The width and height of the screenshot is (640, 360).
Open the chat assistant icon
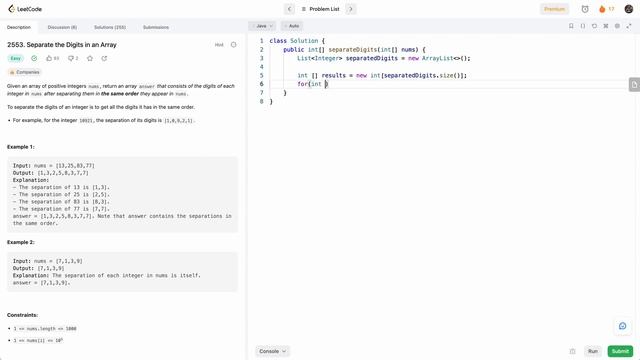[x=622, y=326]
